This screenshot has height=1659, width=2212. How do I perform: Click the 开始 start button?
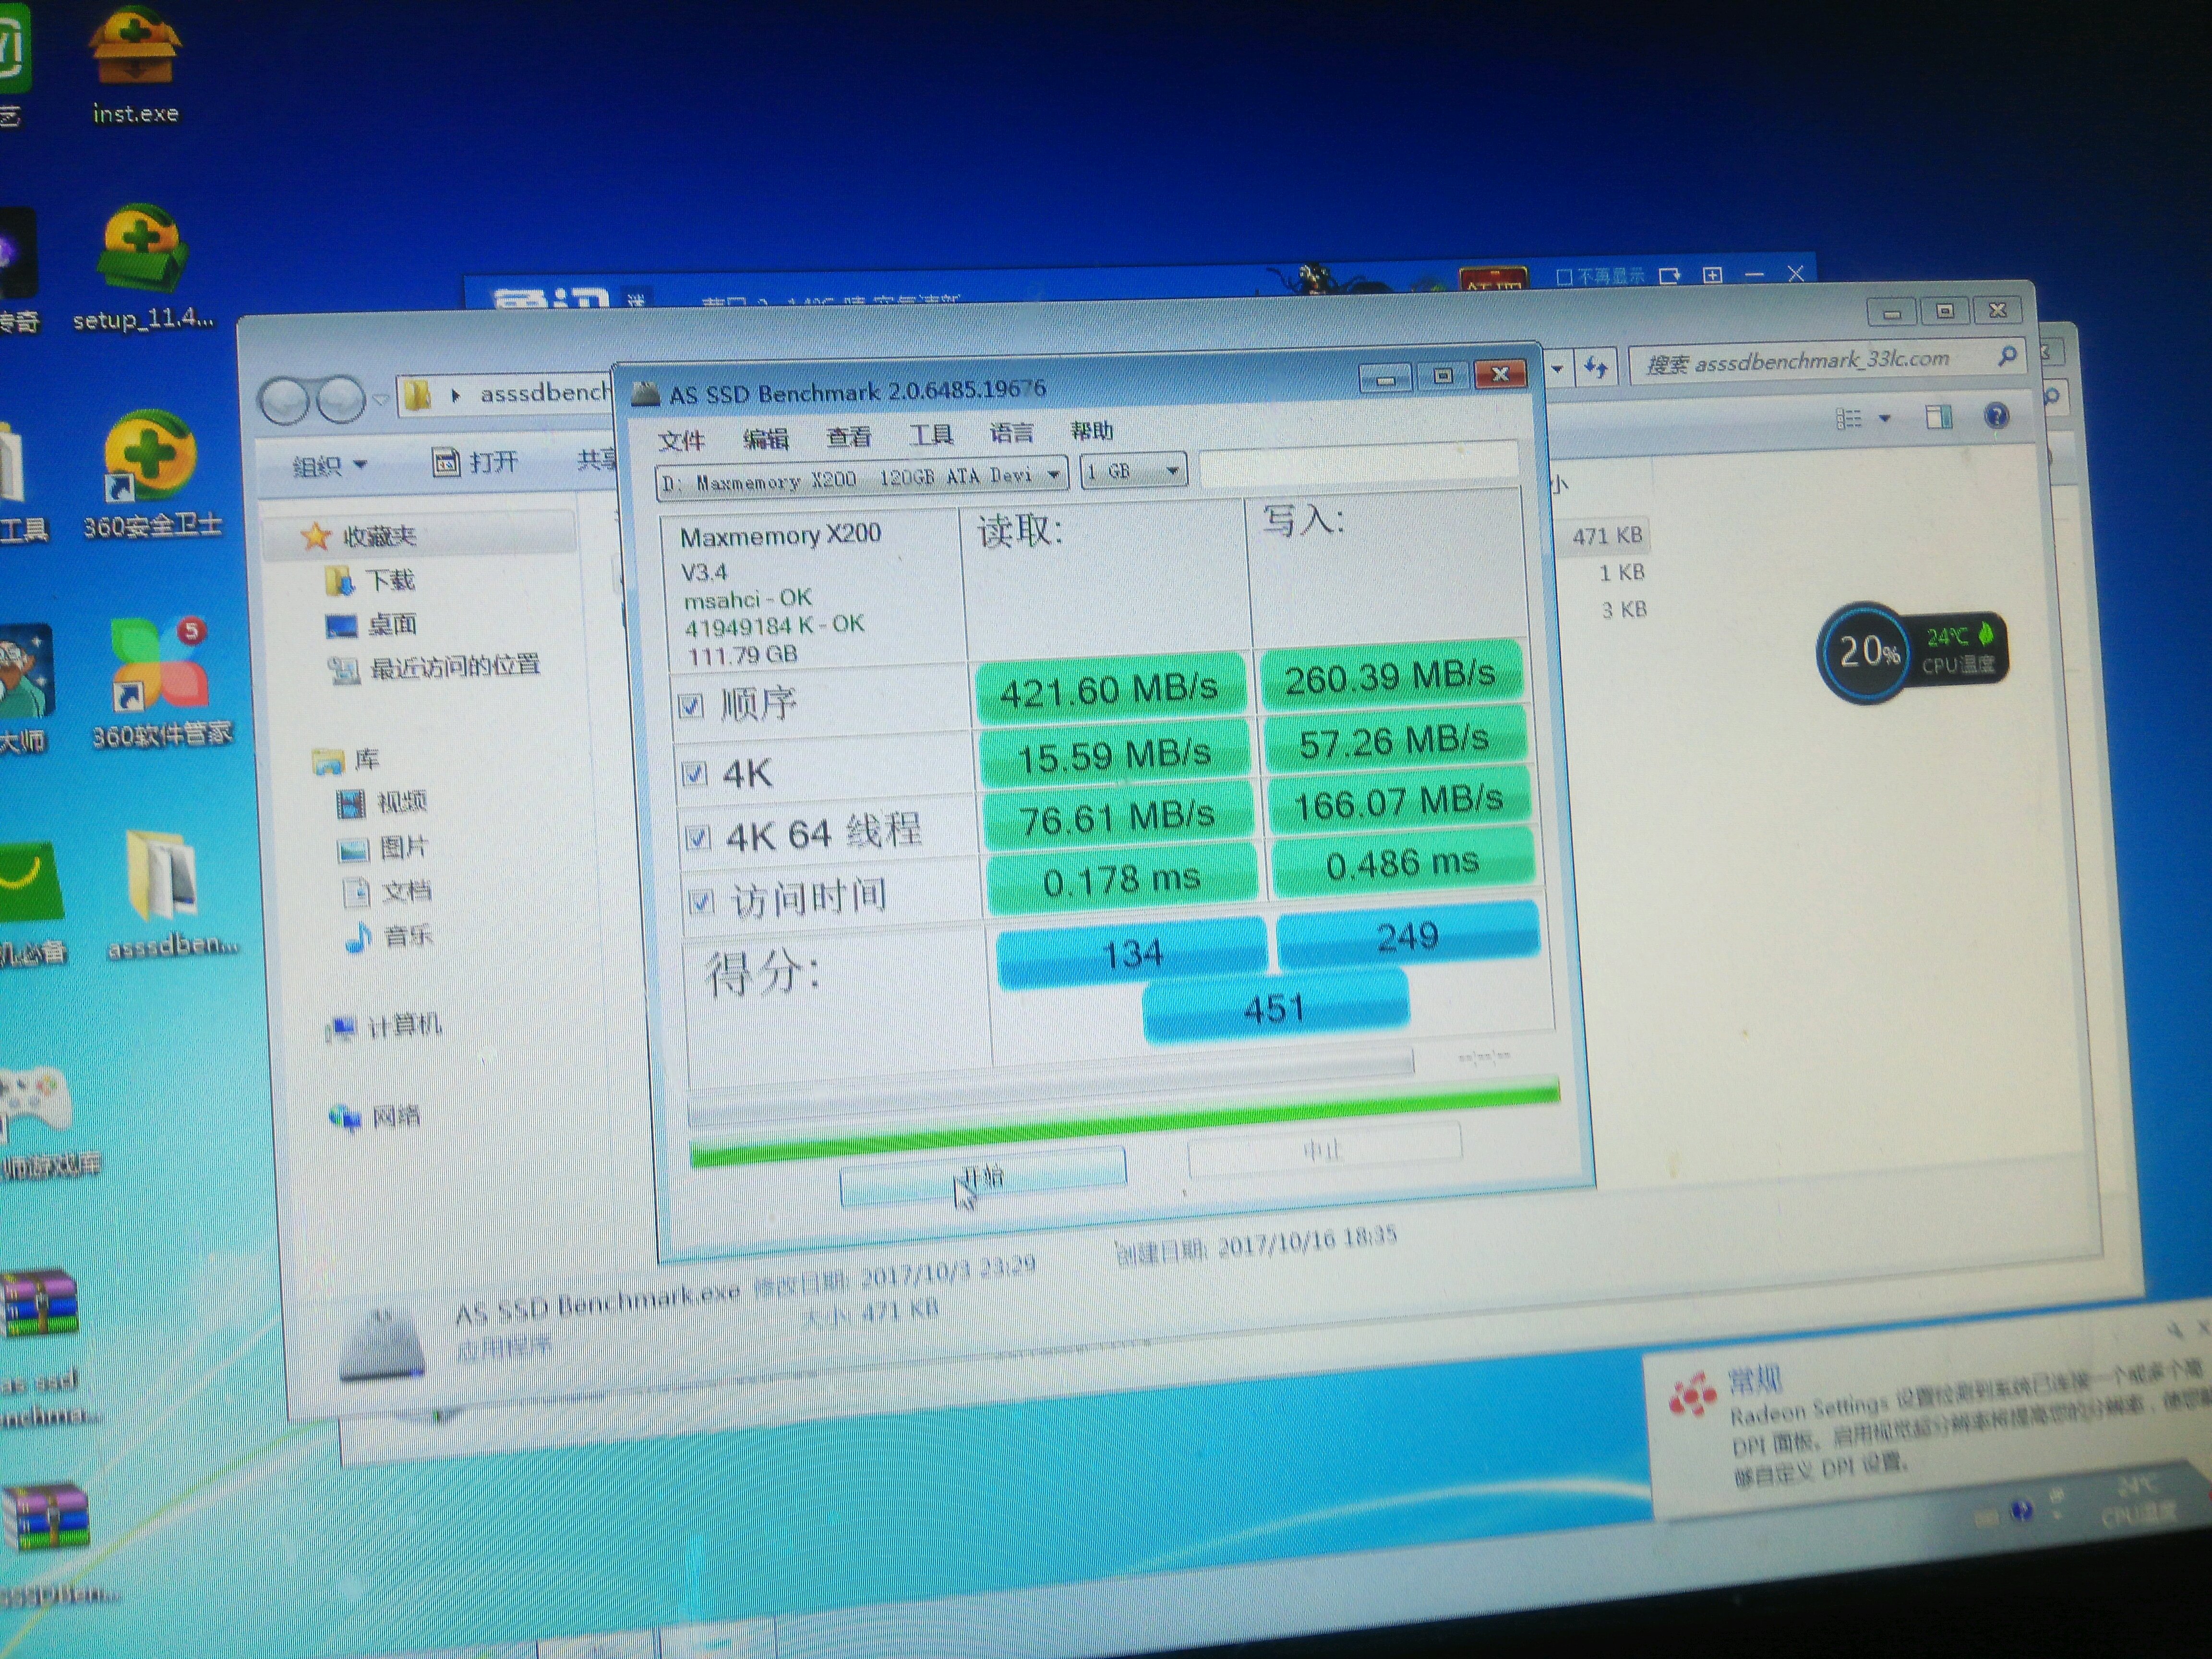coord(983,1177)
